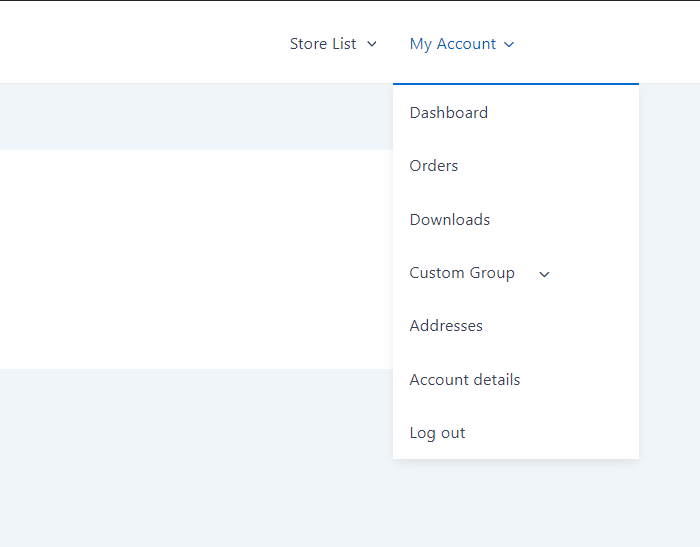Image resolution: width=700 pixels, height=547 pixels.
Task: Click blank space right of Custom Group chevron
Action: (x=594, y=273)
